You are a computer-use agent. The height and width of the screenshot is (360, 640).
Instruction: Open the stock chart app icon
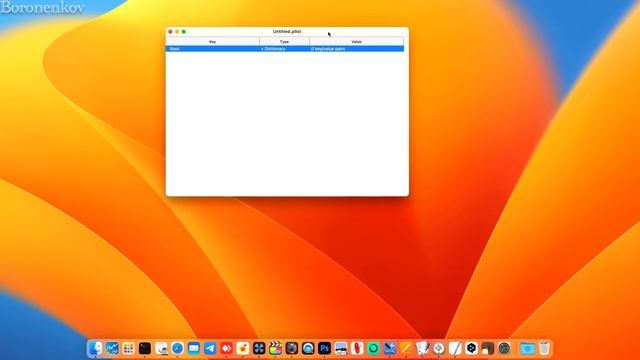pos(112,348)
